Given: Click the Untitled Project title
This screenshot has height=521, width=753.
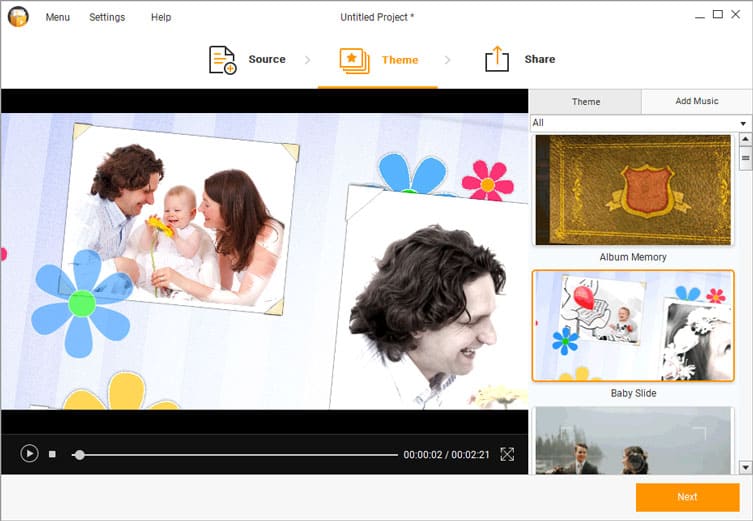Looking at the screenshot, I should (x=377, y=17).
